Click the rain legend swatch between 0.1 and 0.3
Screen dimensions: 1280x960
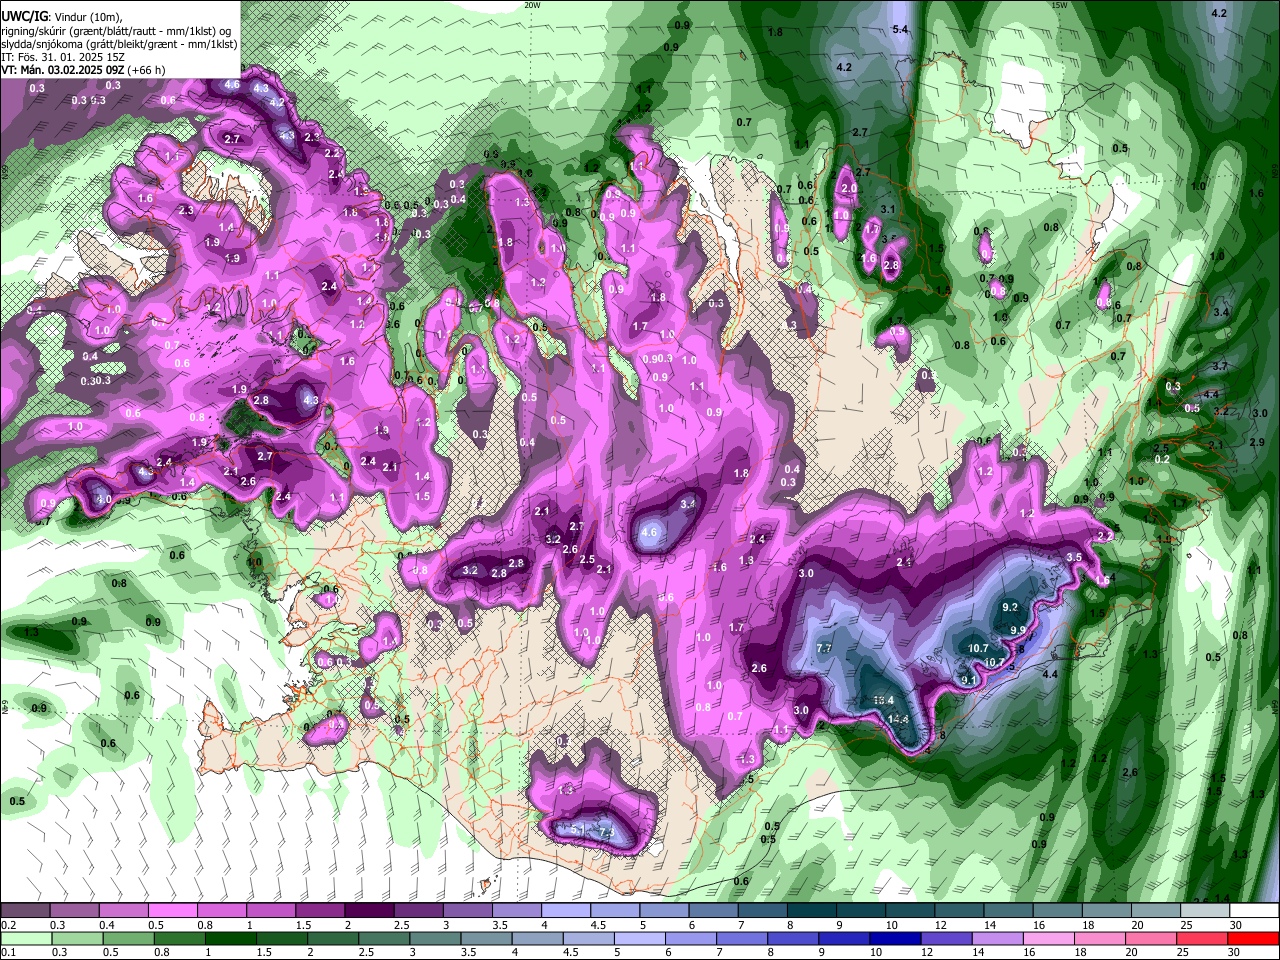(x=26, y=938)
